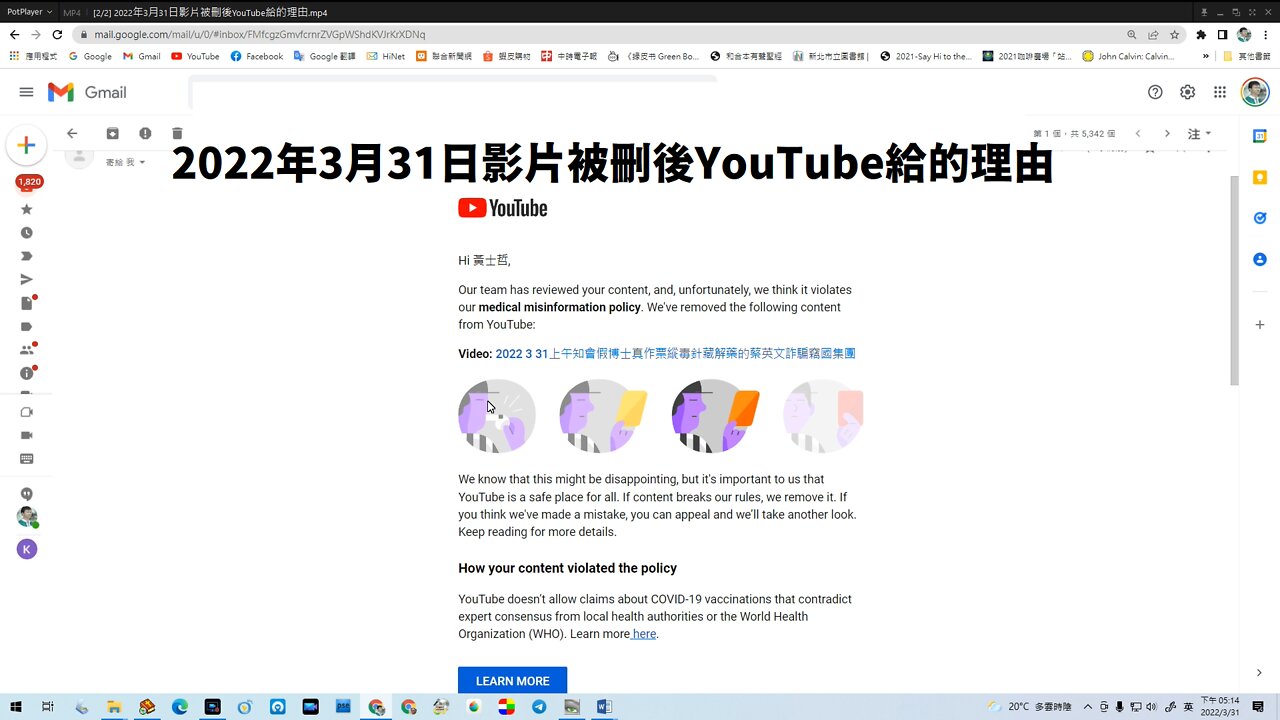Open Edge browser from taskbar
Screen dimensions: 1280x720
coord(180,707)
